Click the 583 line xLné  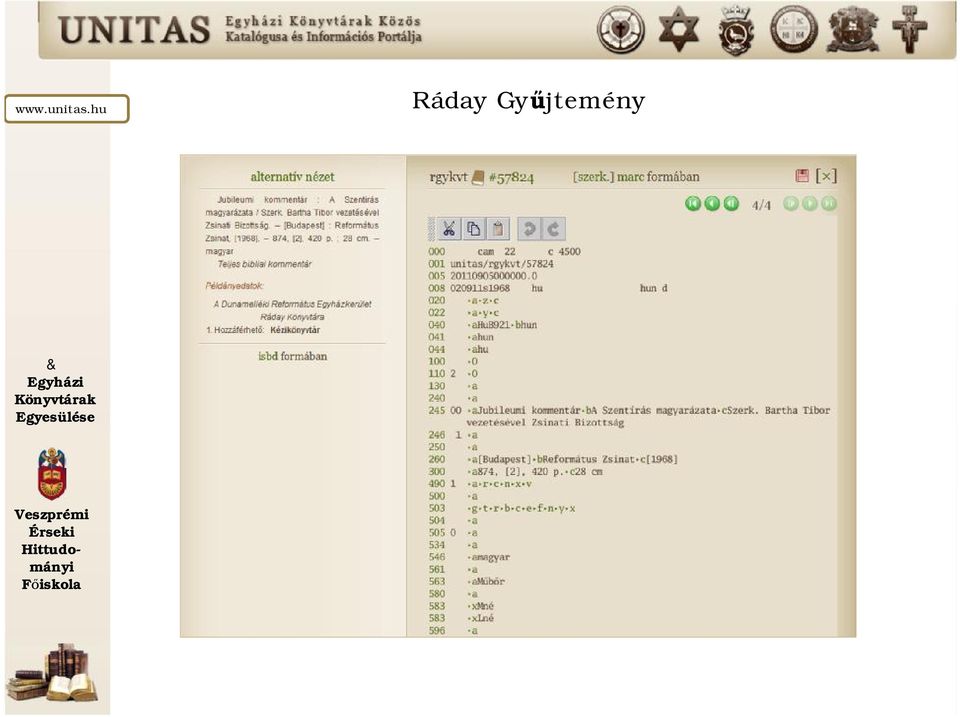461,618
